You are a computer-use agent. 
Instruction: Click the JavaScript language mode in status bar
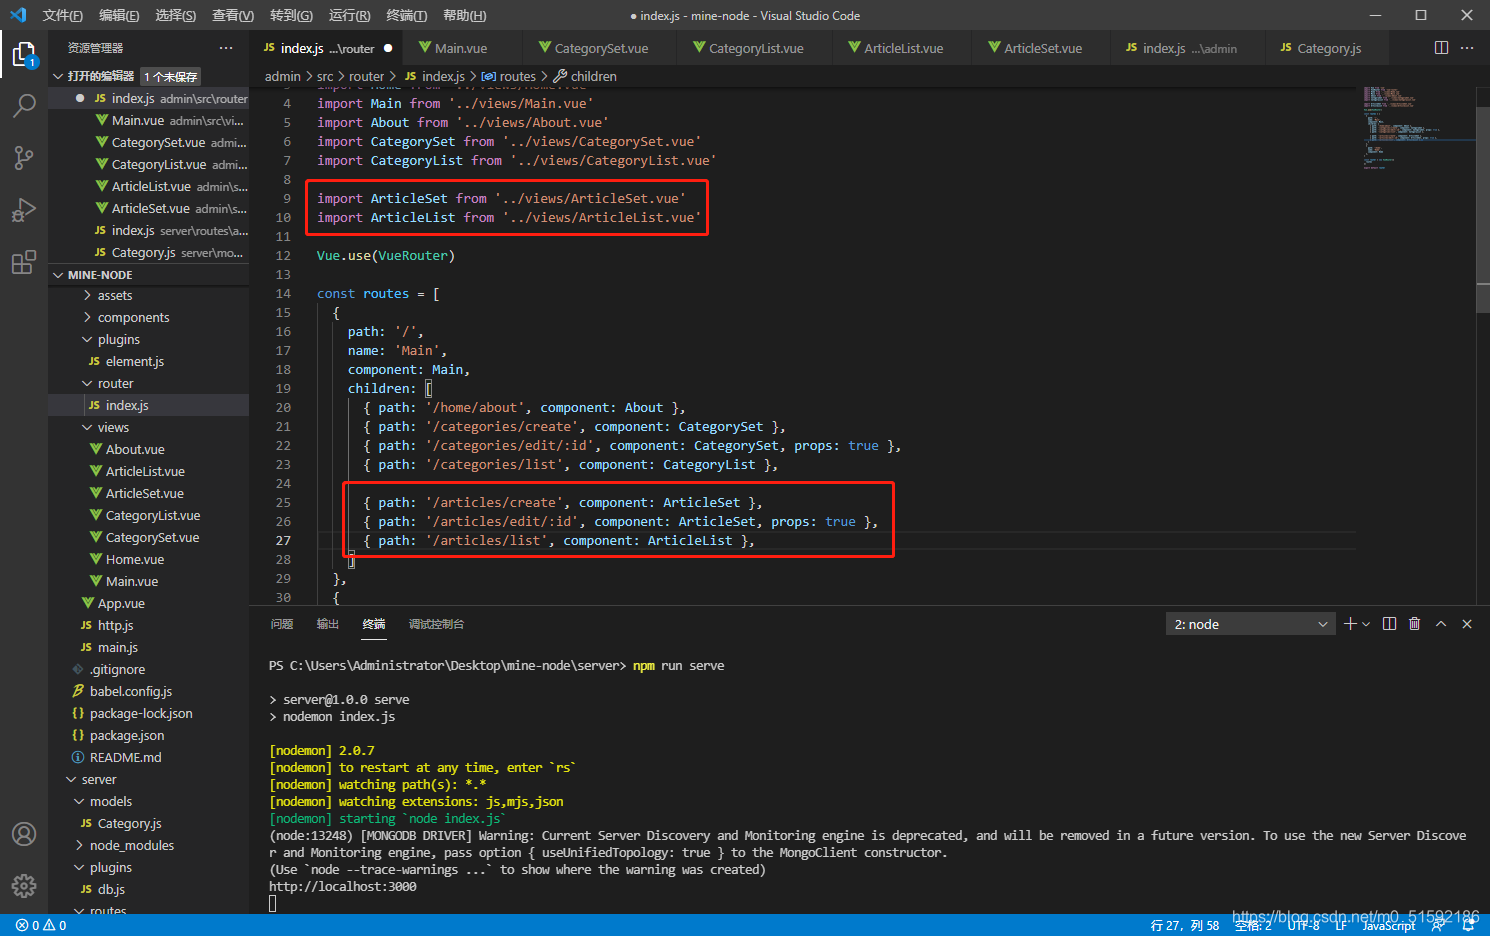coord(1388,926)
